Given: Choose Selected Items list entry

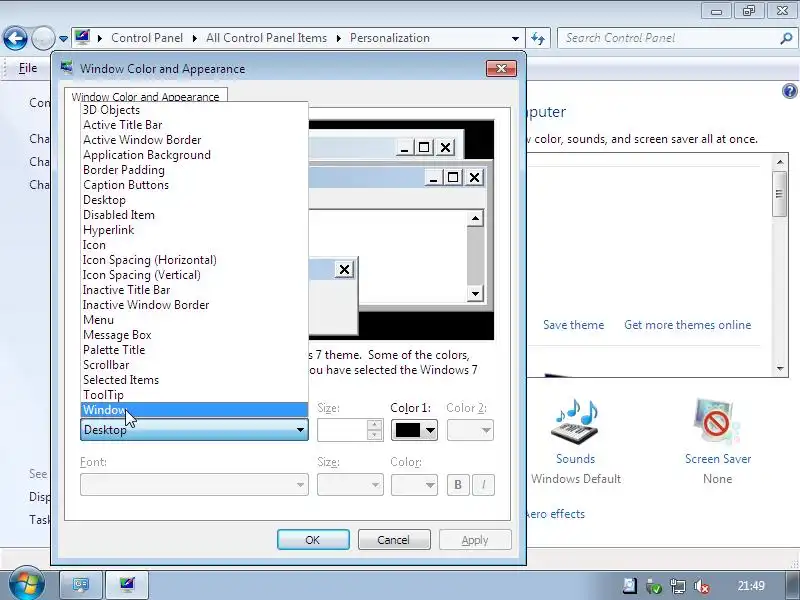Looking at the screenshot, I should [x=194, y=380].
